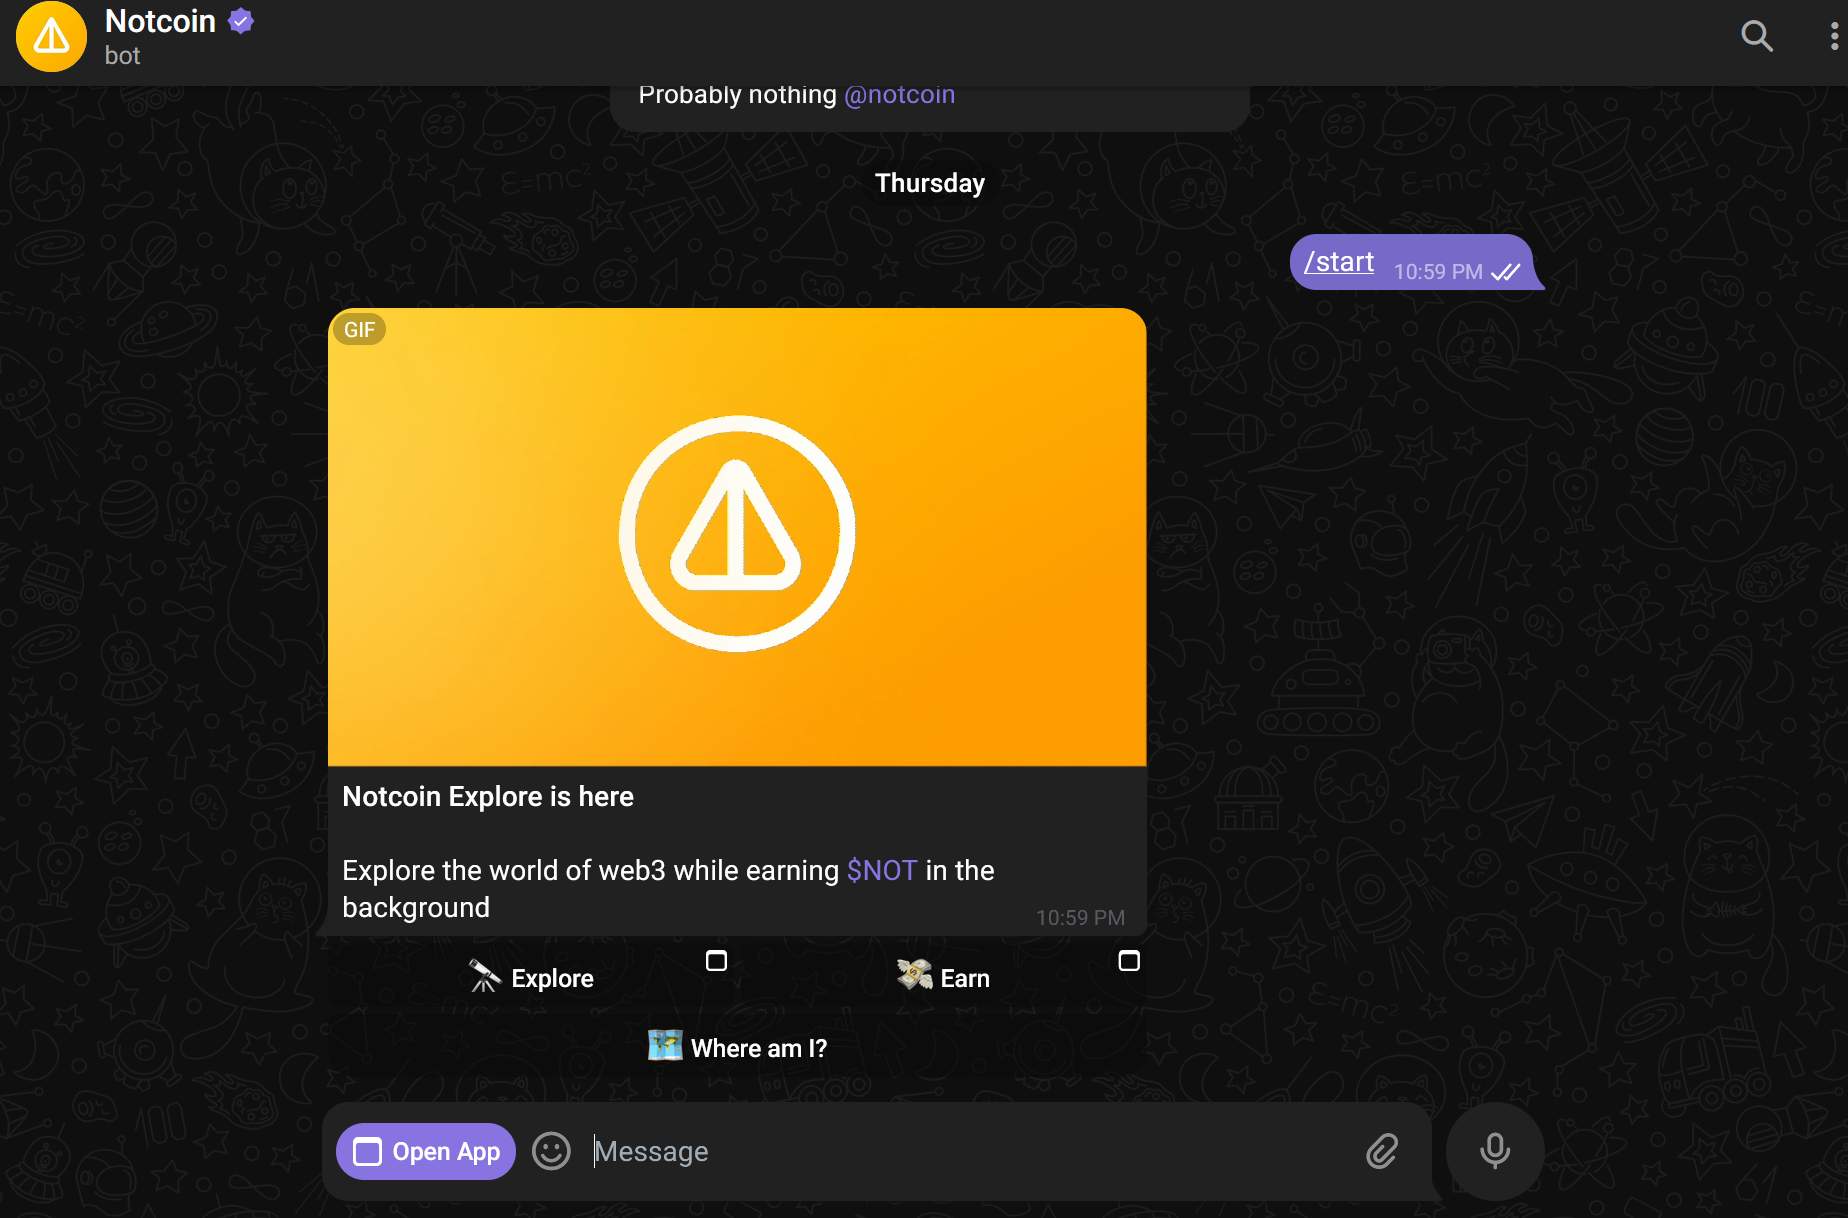Click the /start command link
Screen dimensions: 1848x1218
click(1339, 262)
